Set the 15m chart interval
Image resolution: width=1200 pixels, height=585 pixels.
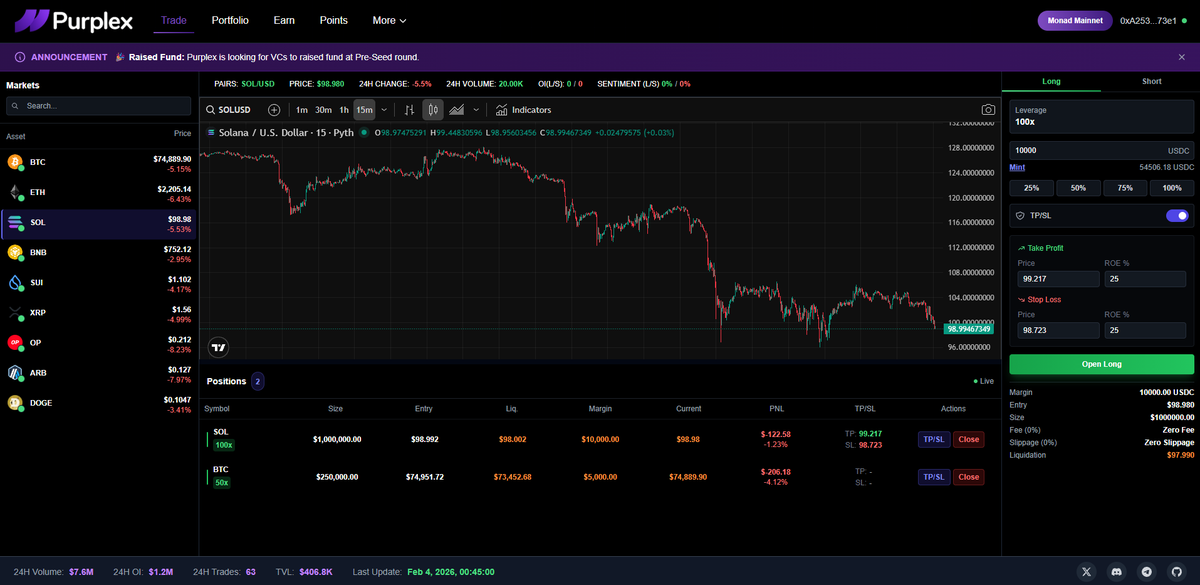pyautogui.click(x=364, y=110)
